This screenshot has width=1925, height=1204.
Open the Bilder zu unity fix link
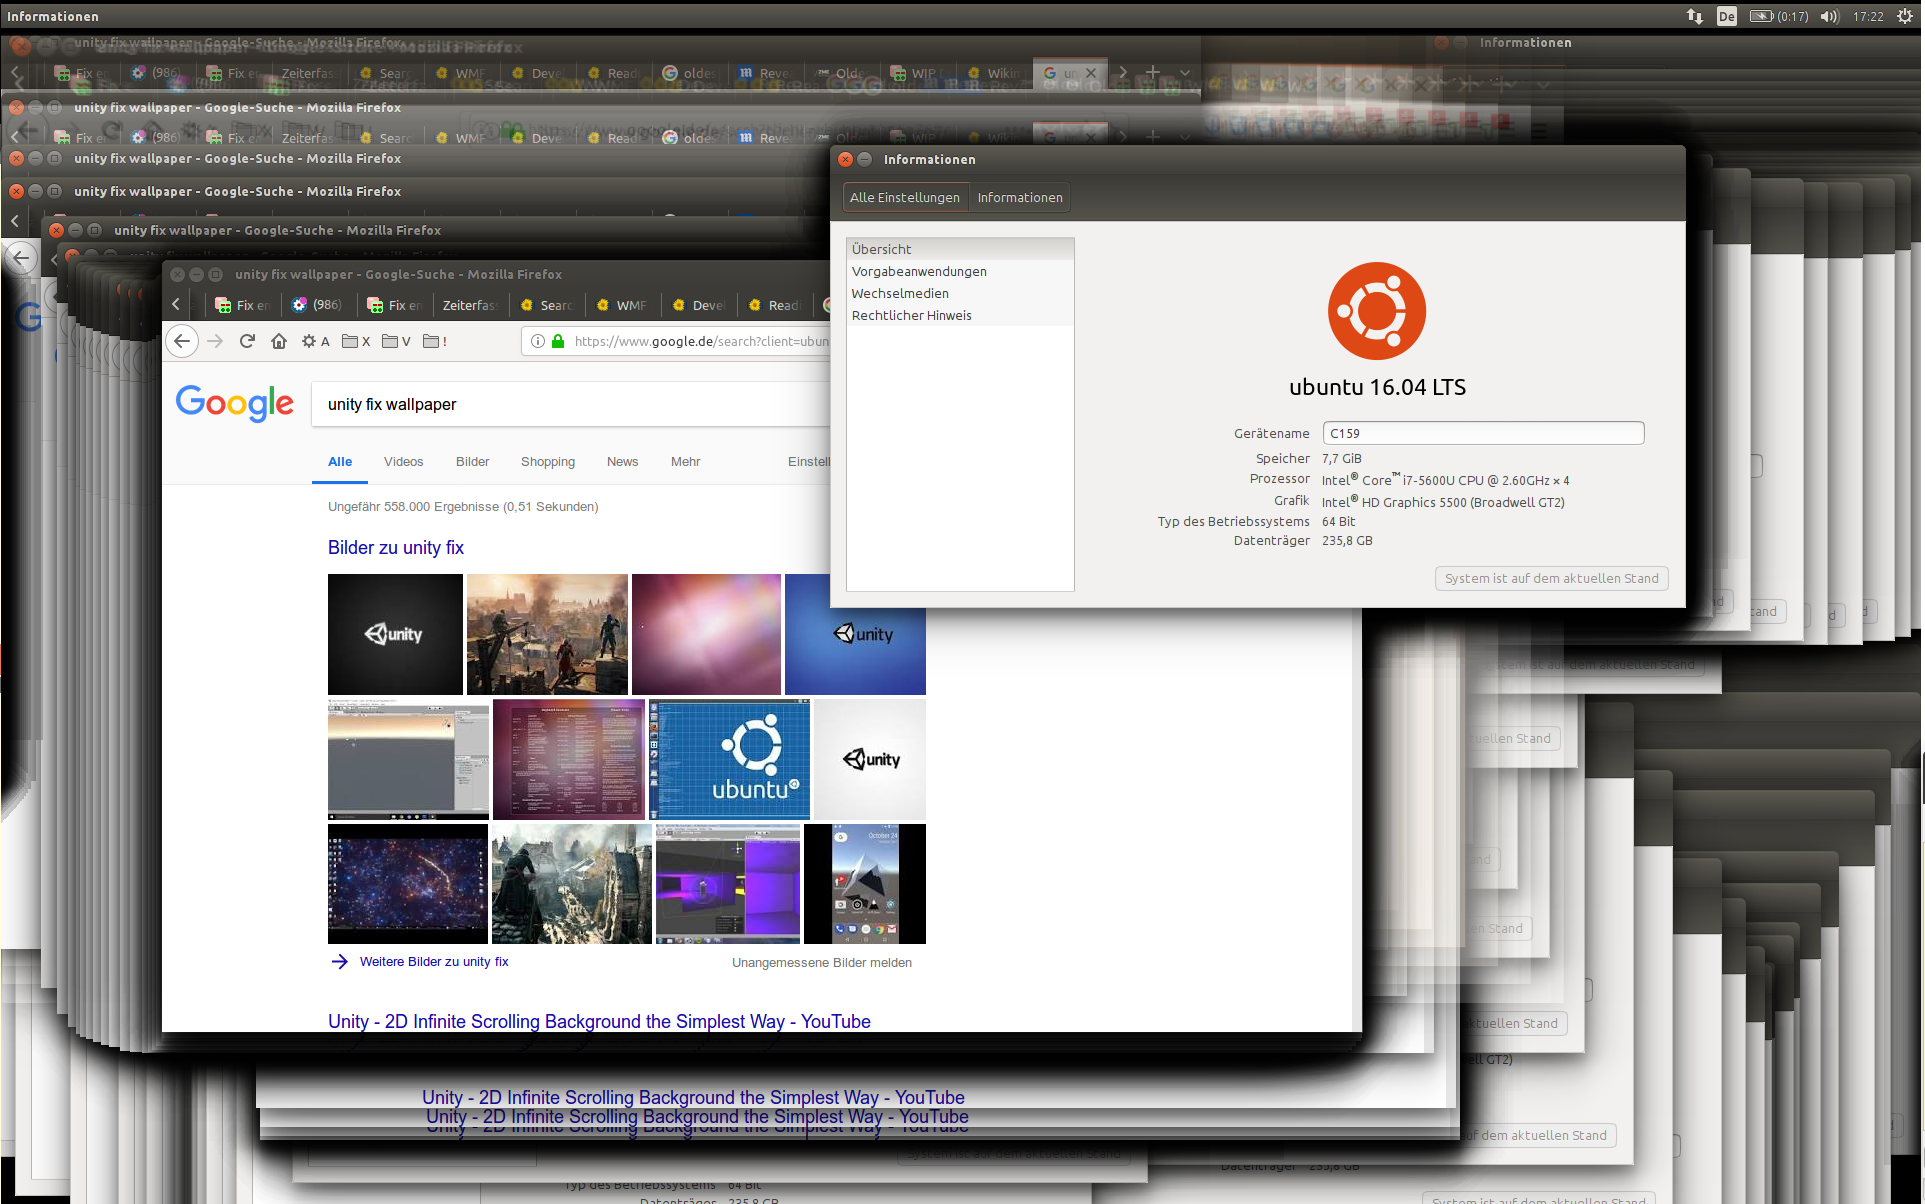pos(395,547)
